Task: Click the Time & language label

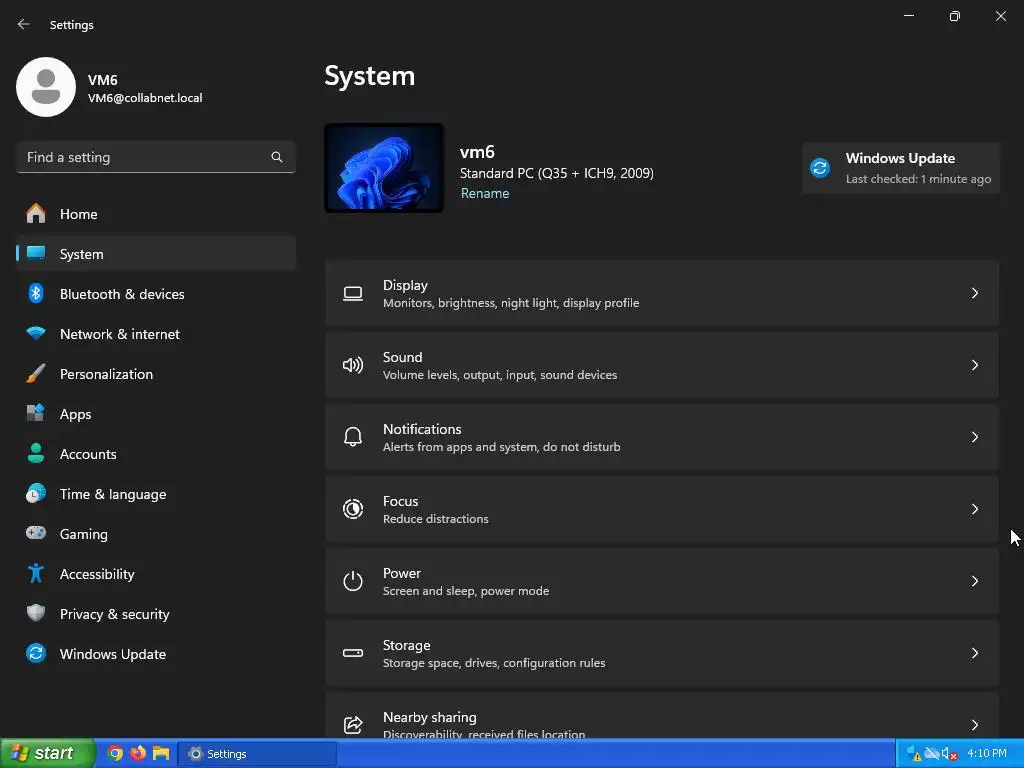Action: tap(113, 494)
